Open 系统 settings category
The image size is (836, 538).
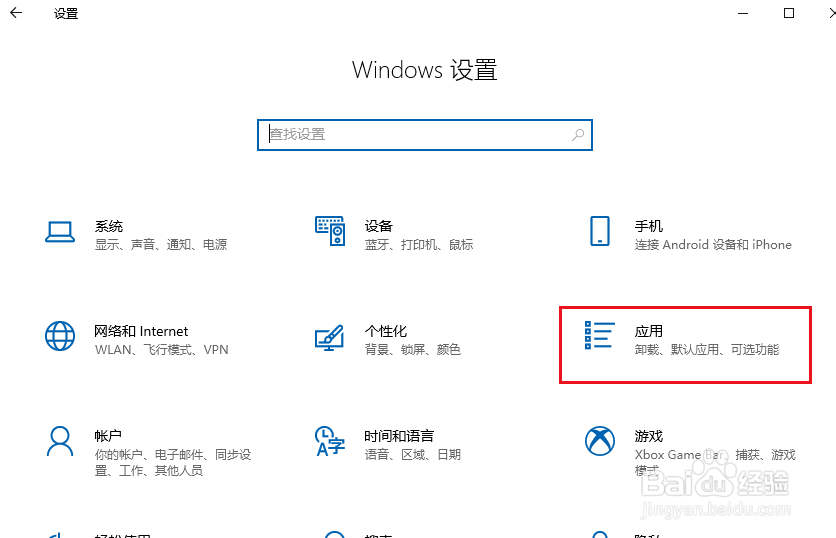pyautogui.click(x=109, y=226)
